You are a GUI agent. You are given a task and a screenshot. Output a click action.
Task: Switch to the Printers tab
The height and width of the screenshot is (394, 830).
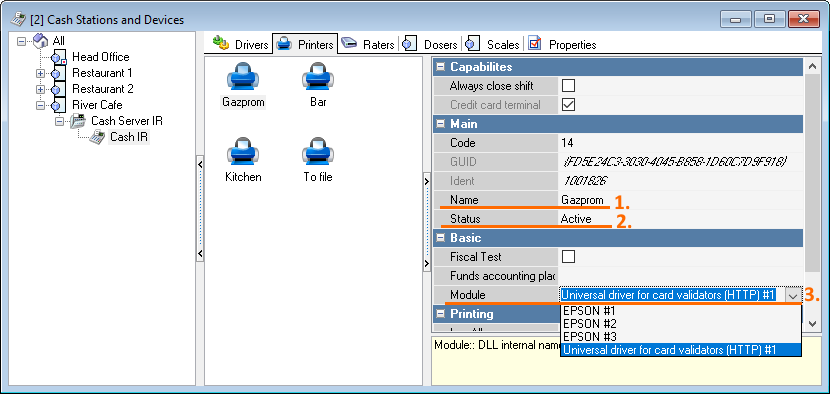pyautogui.click(x=305, y=44)
